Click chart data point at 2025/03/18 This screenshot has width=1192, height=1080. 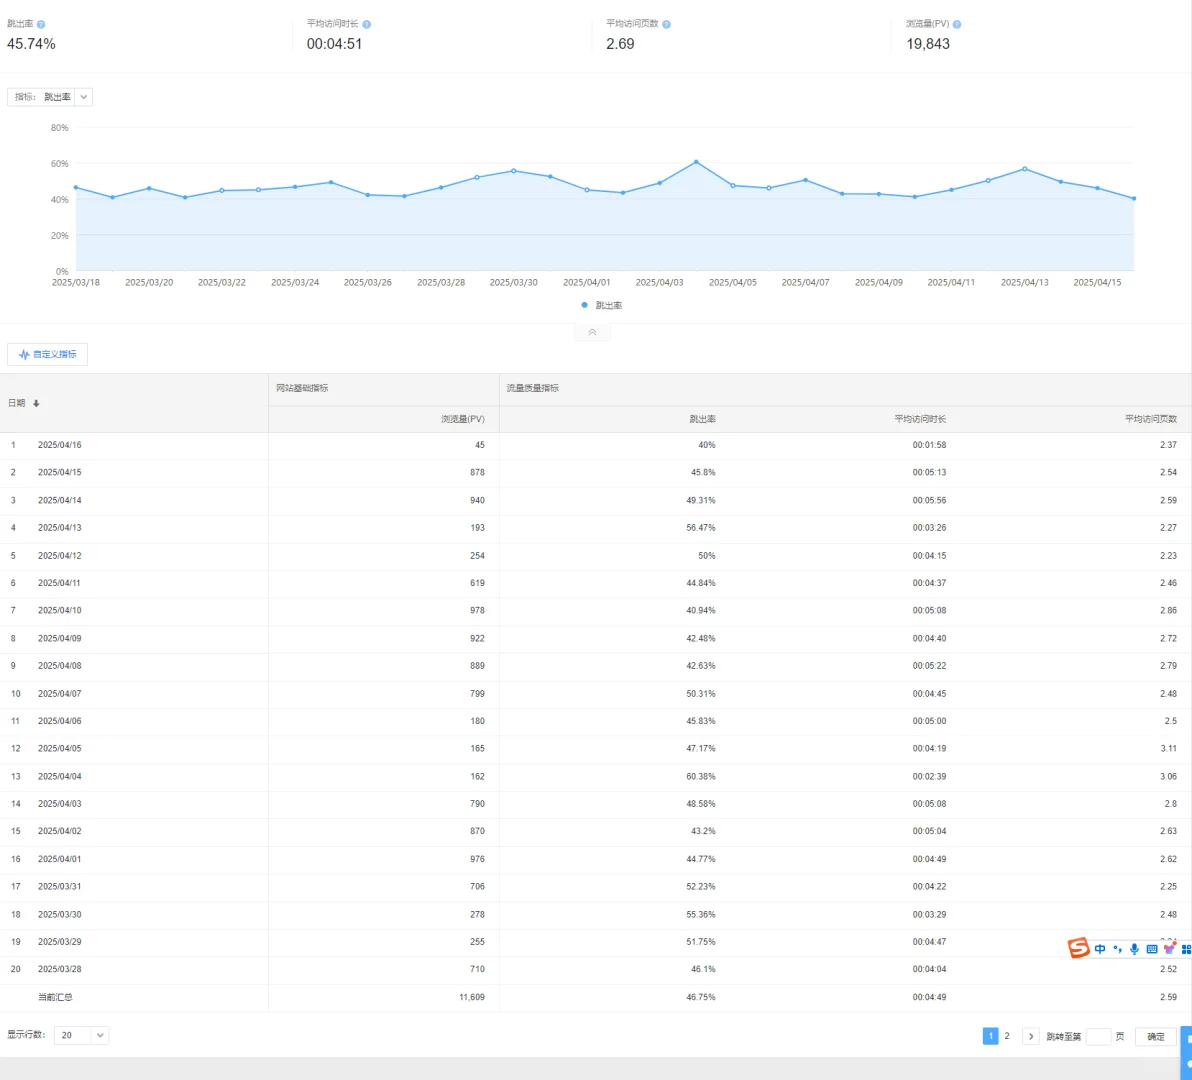pyautogui.click(x=76, y=187)
